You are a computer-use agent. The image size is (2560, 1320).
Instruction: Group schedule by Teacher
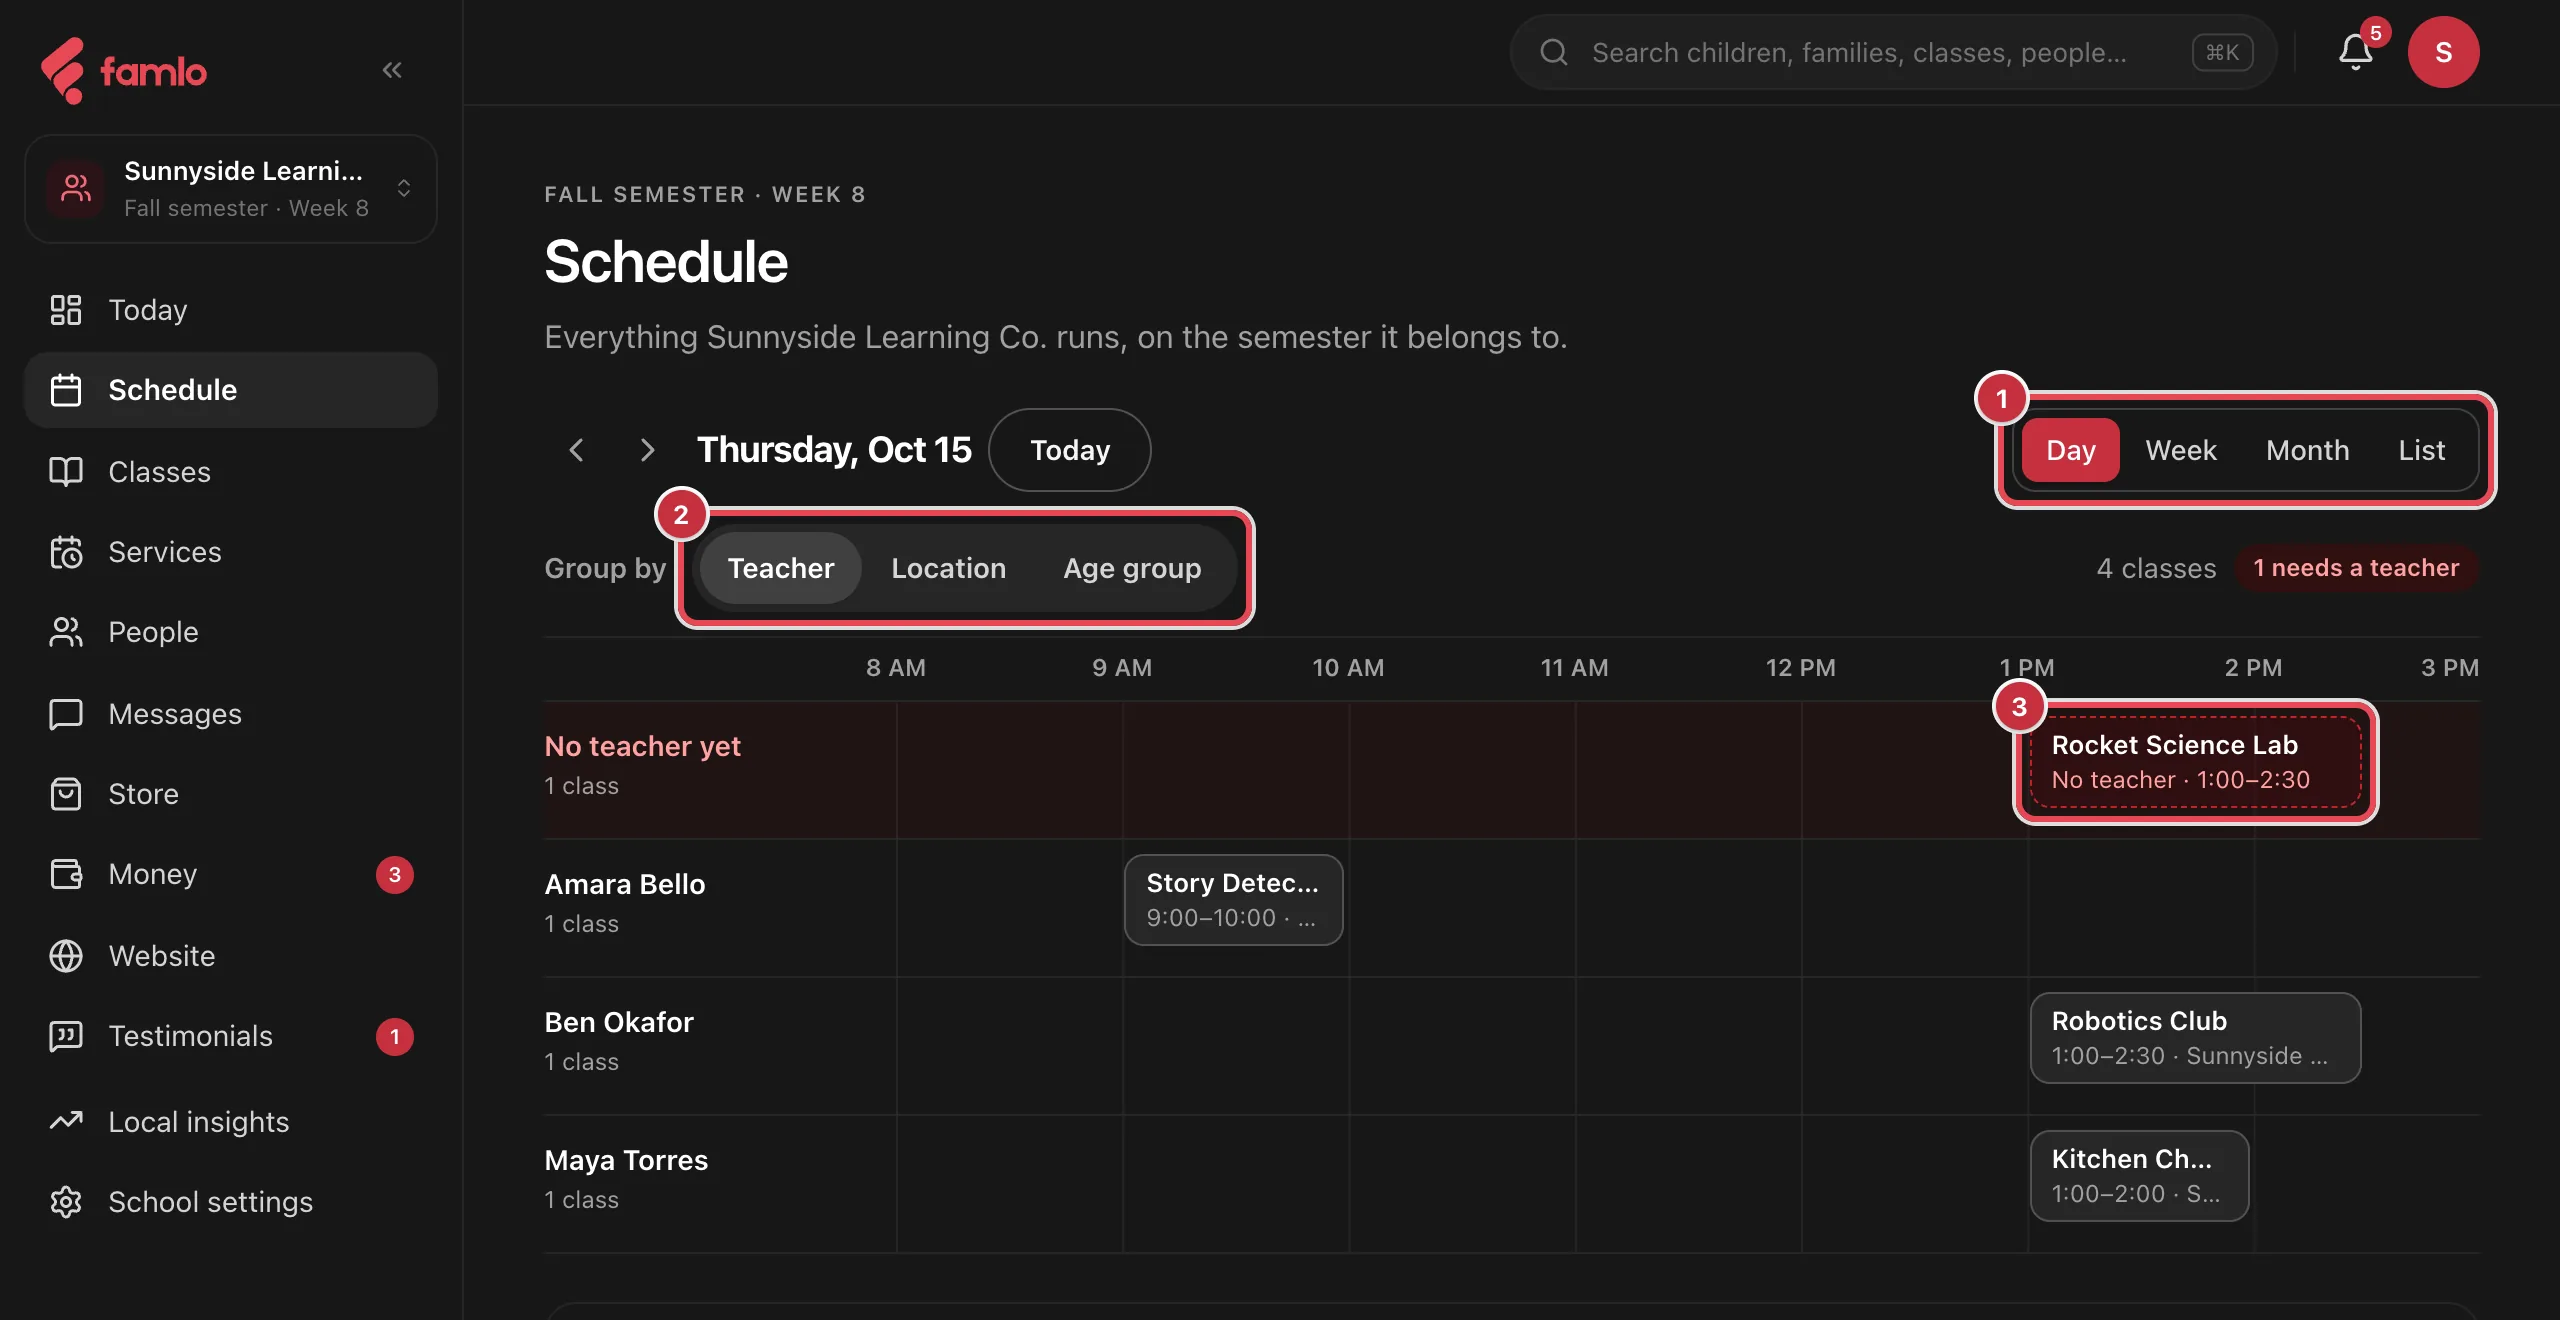tap(780, 568)
